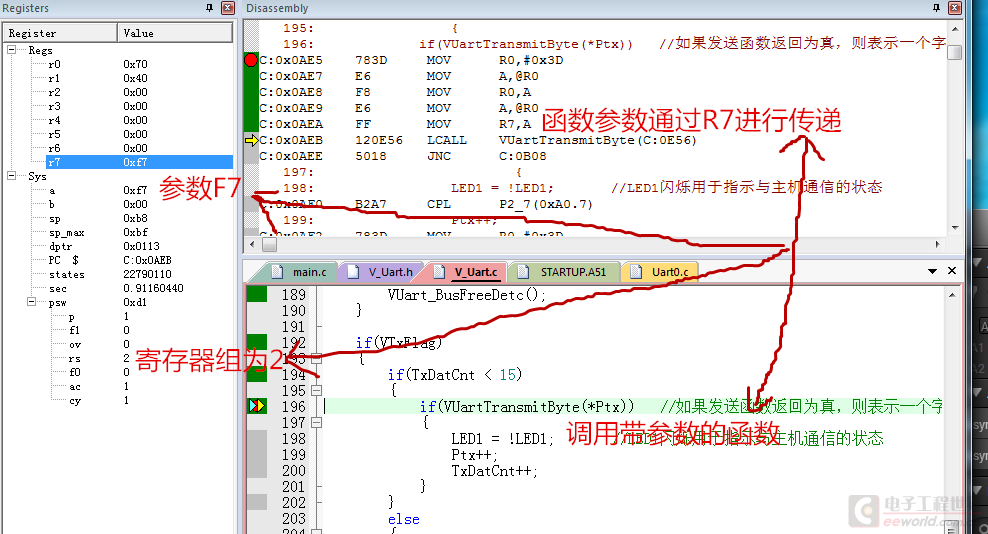Click the states value 22790110

[147, 274]
